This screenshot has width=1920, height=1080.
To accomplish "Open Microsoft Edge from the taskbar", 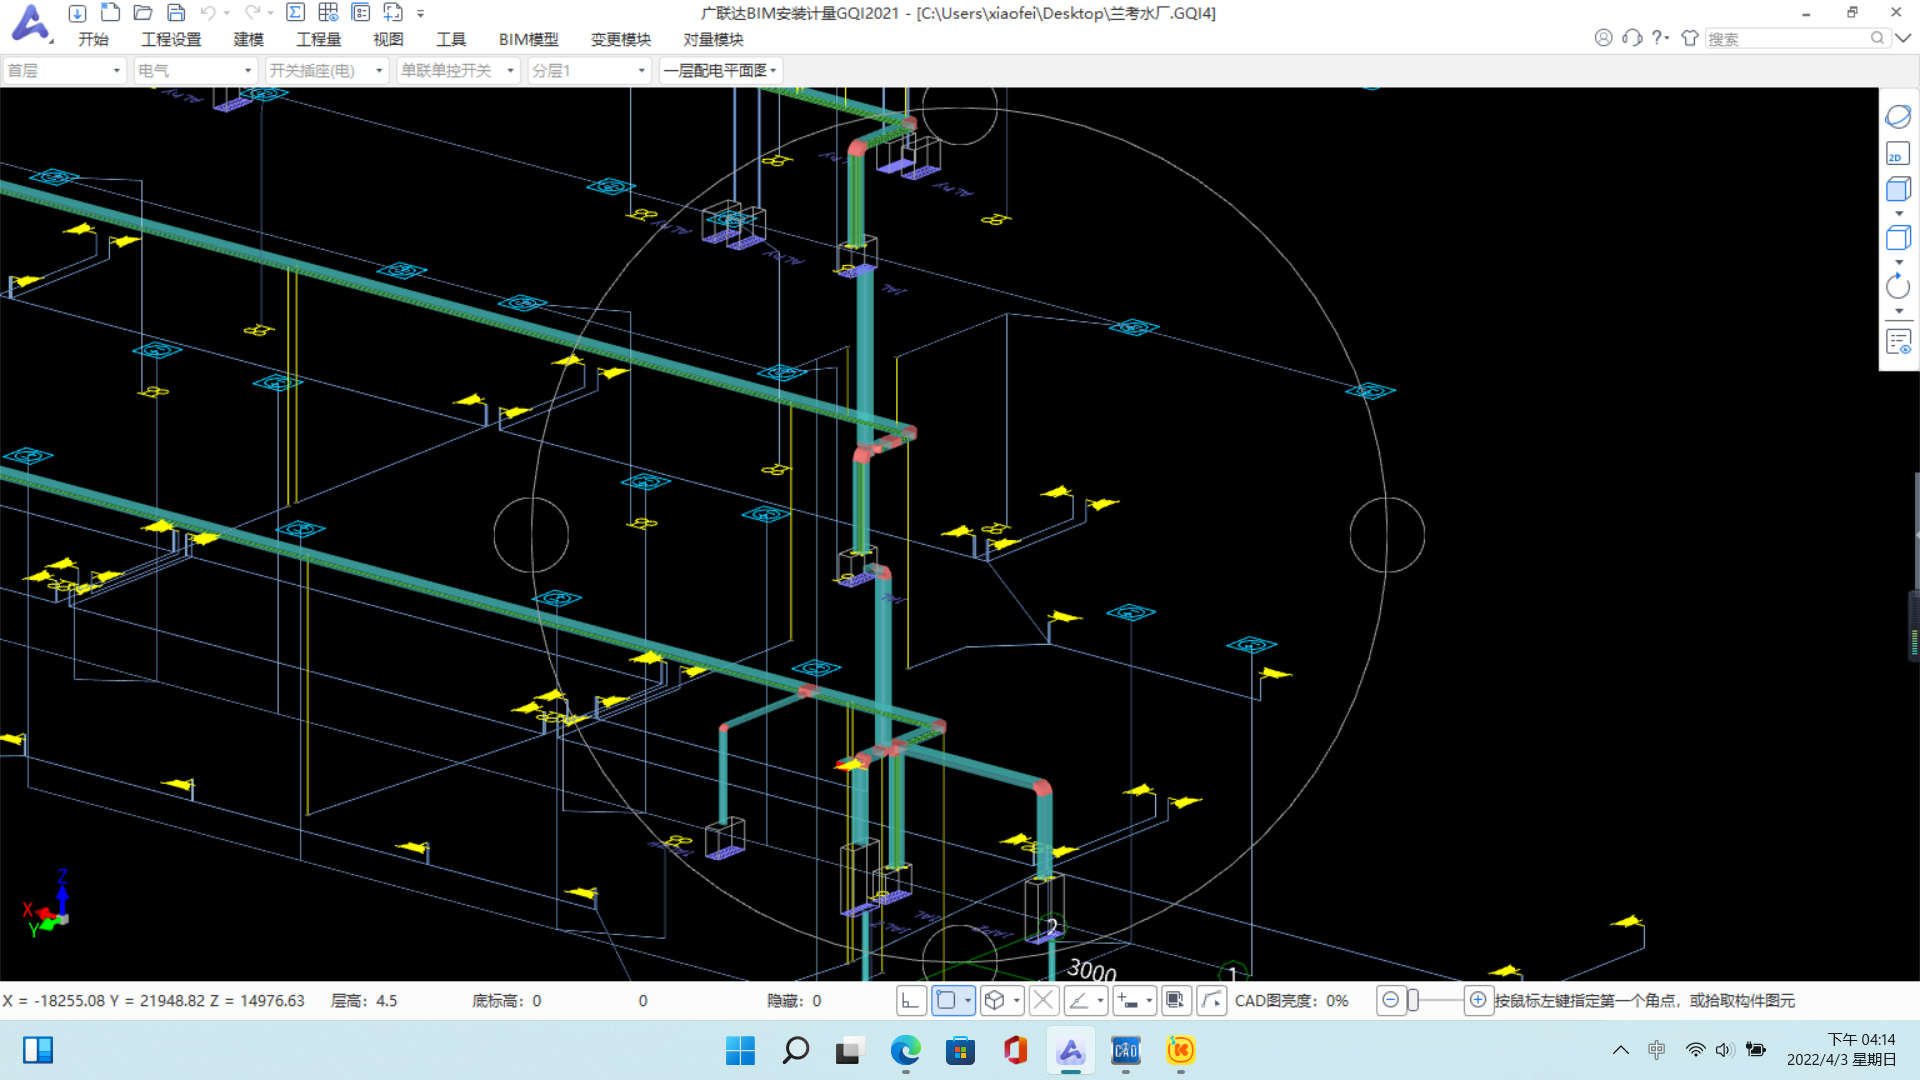I will click(x=905, y=1050).
